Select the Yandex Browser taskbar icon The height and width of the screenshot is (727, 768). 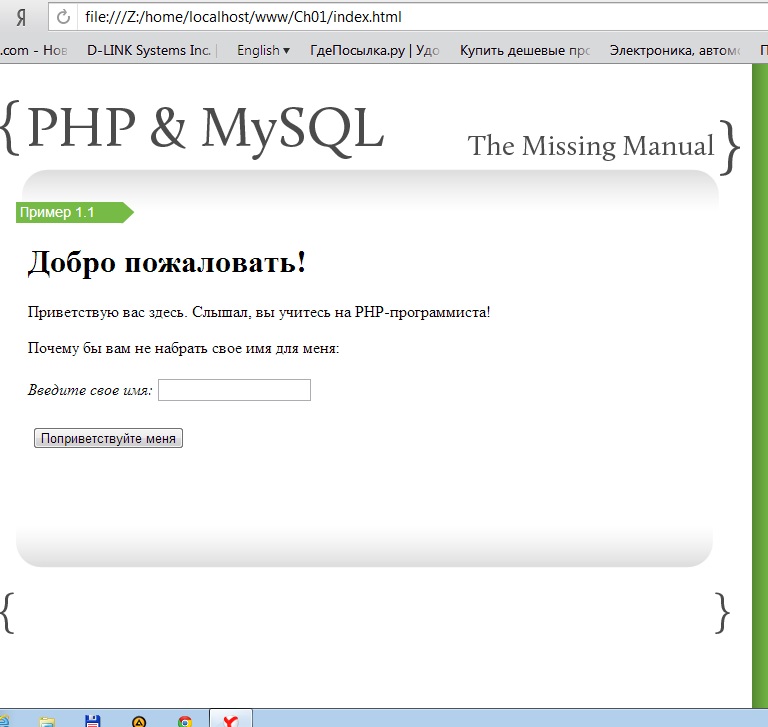(230, 720)
